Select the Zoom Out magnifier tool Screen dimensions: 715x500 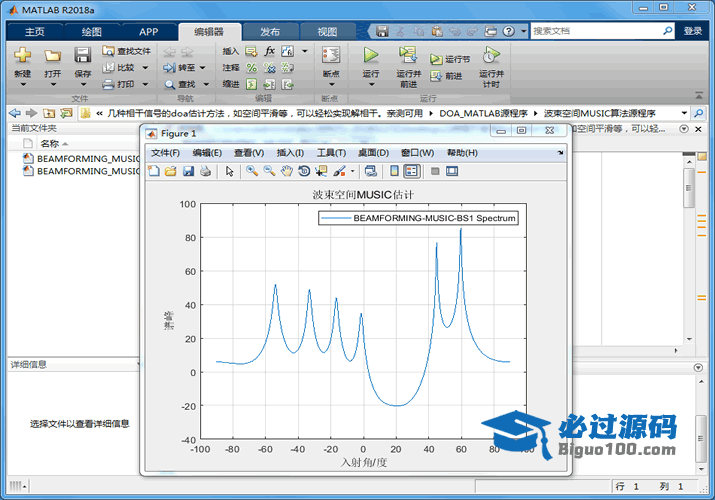(x=269, y=171)
